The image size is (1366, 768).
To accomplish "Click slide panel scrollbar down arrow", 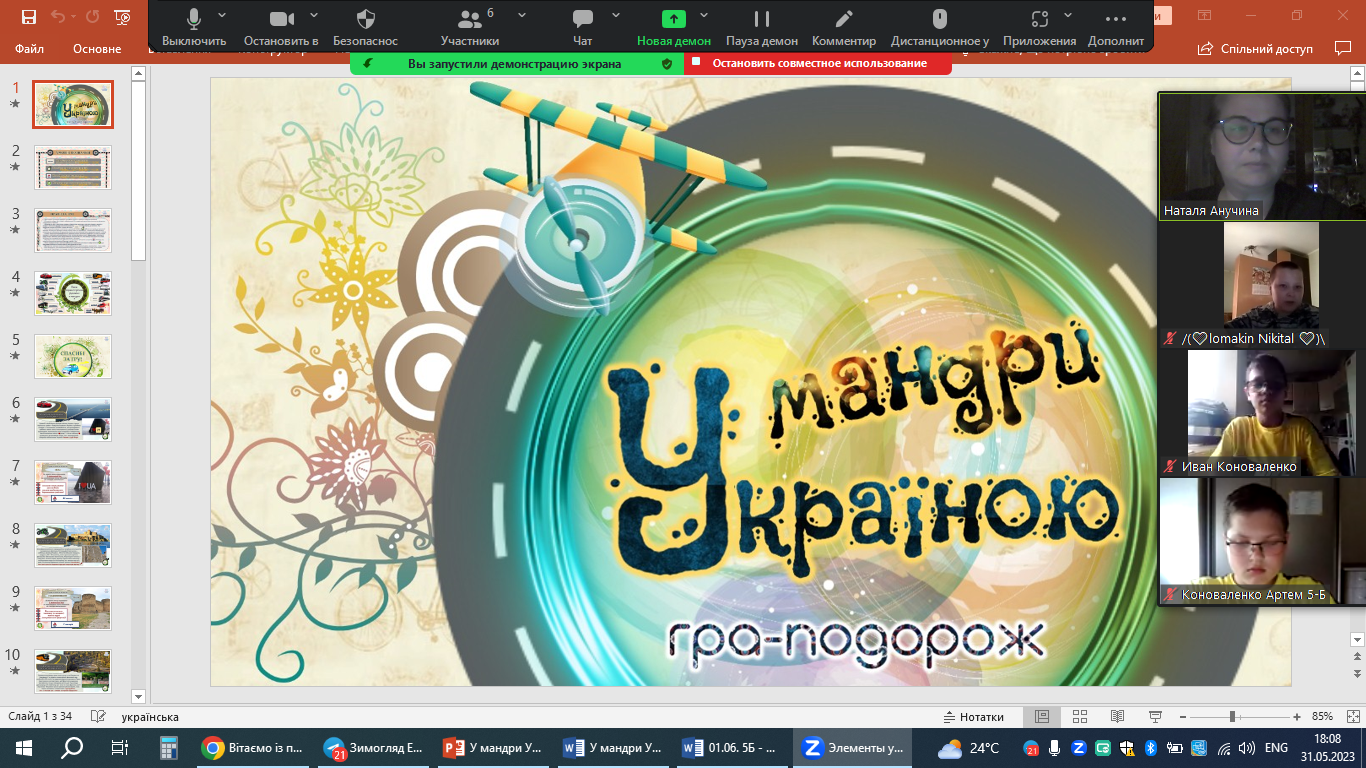I will point(138,696).
